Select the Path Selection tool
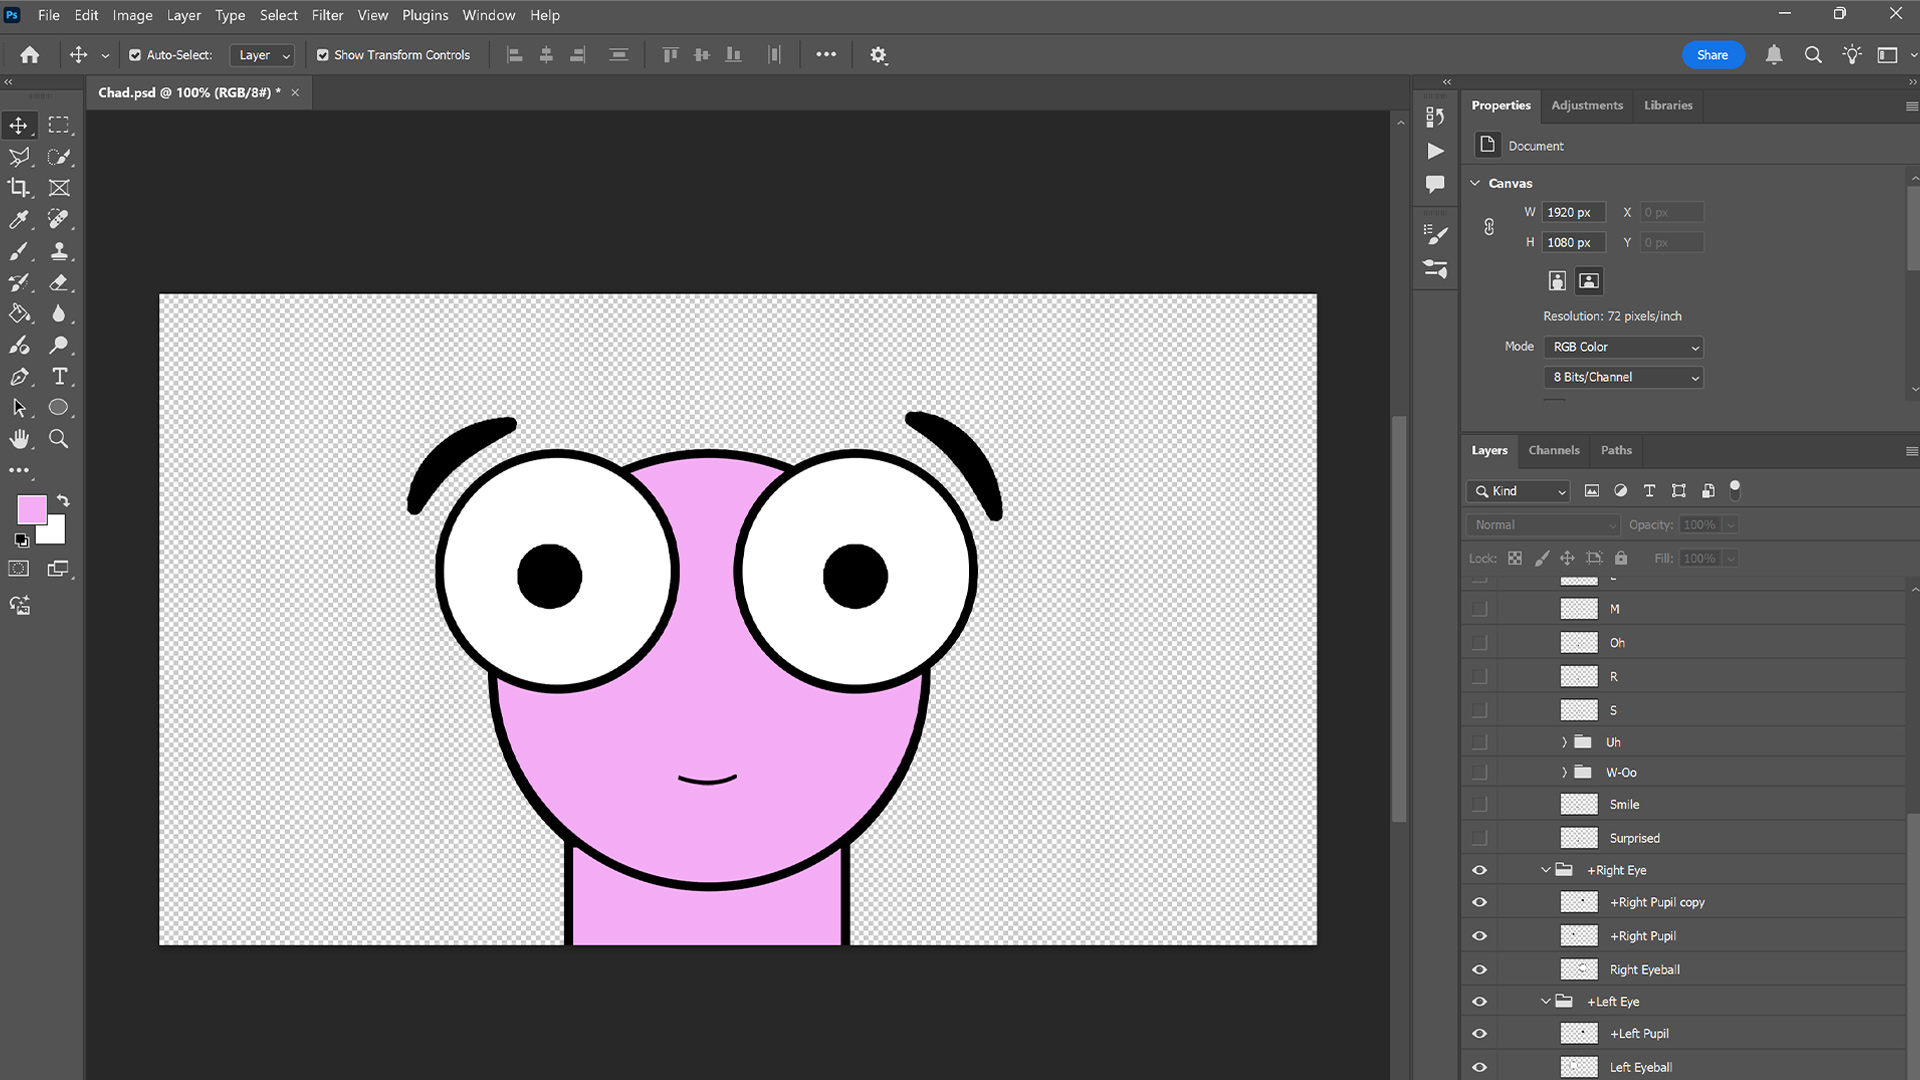This screenshot has width=1920, height=1080. point(19,408)
